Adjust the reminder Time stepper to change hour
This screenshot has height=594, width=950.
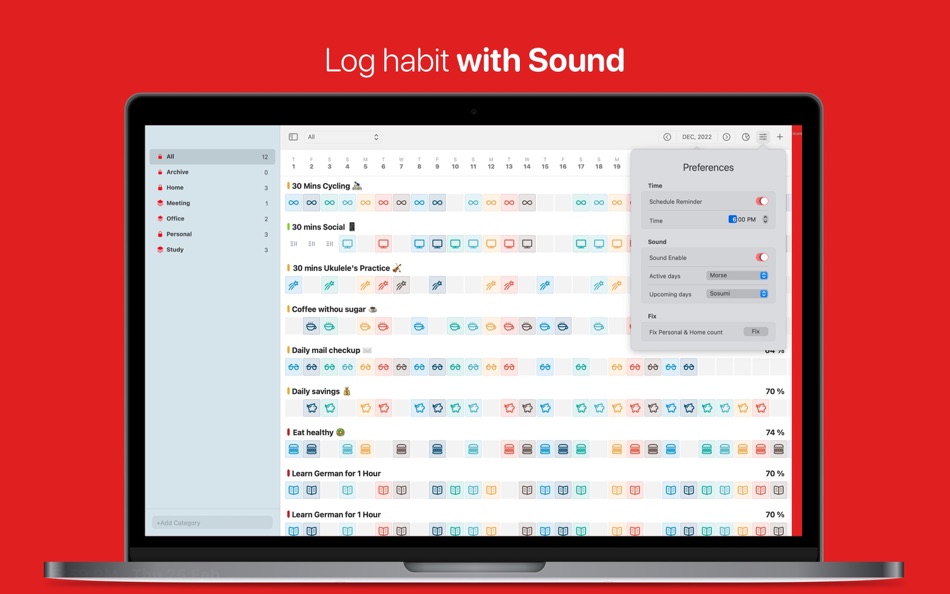click(x=766, y=219)
